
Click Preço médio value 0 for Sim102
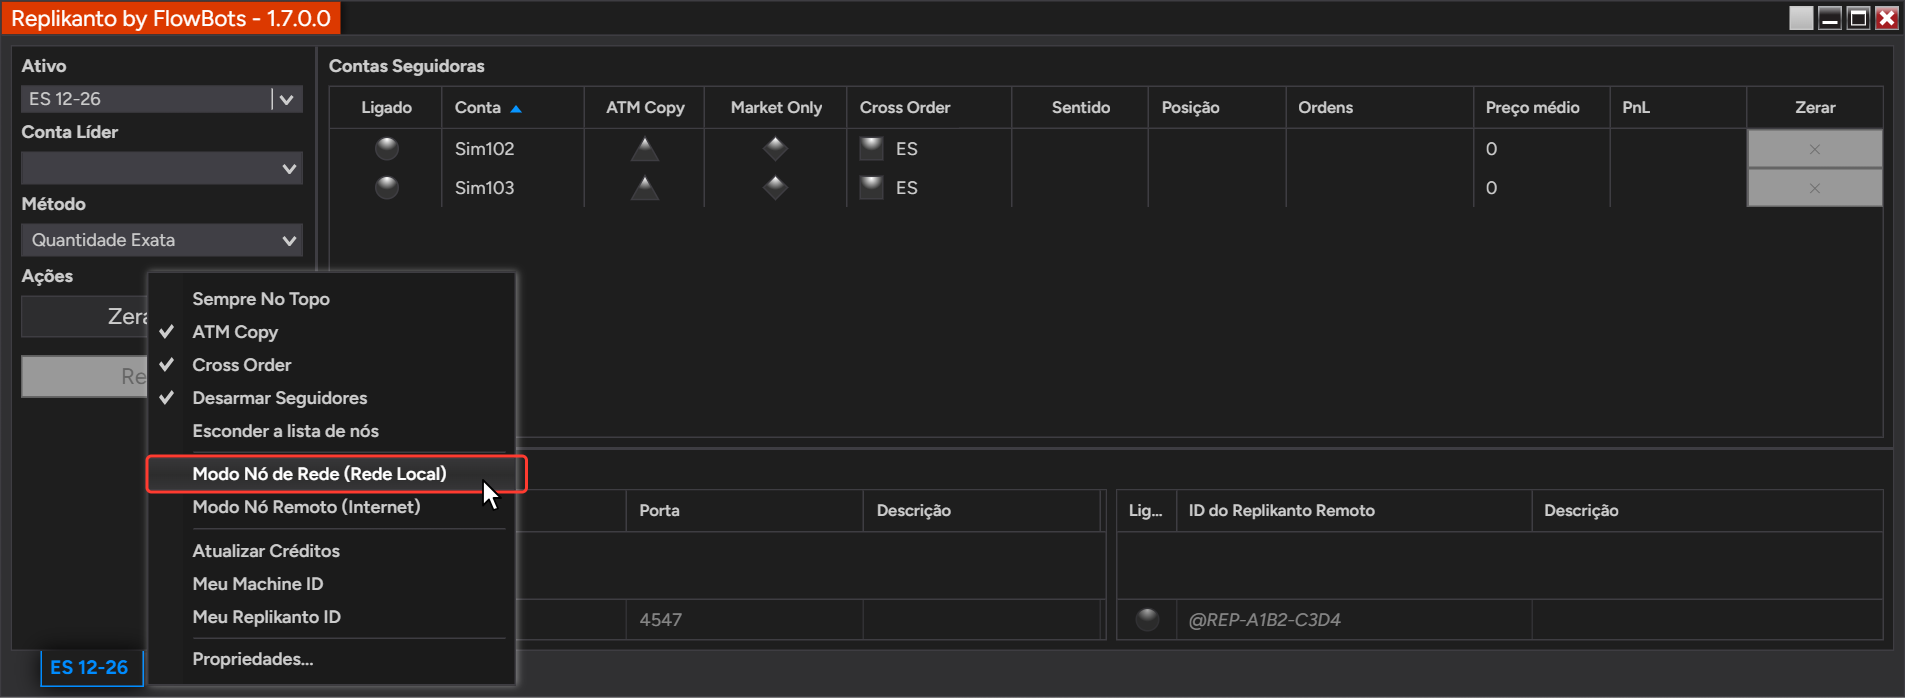pos(1491,149)
